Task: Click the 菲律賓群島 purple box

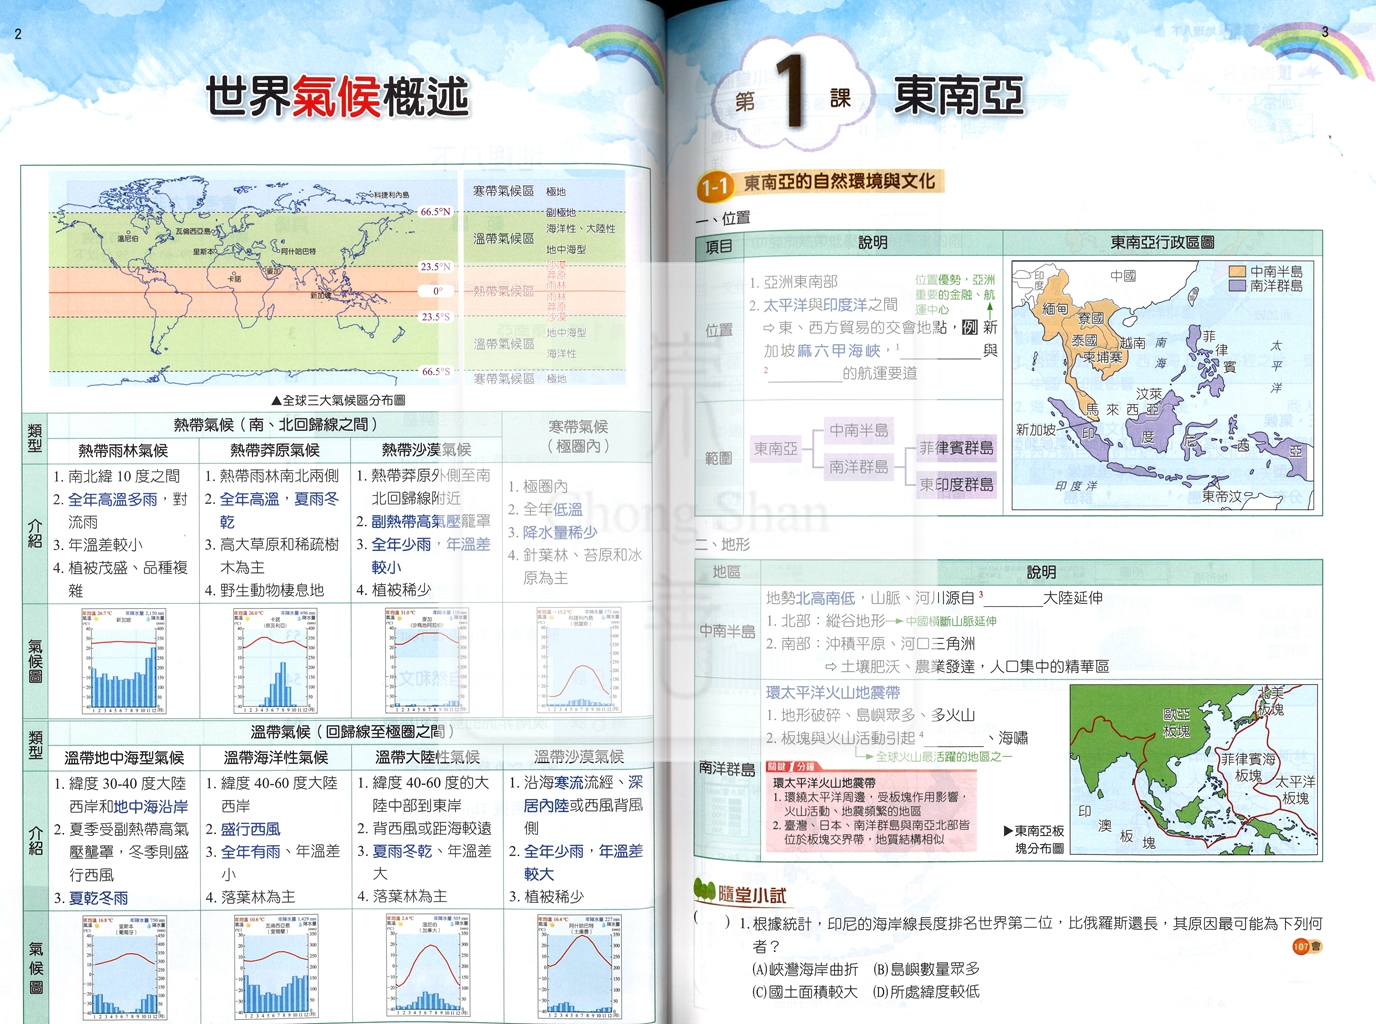Action: tap(956, 448)
